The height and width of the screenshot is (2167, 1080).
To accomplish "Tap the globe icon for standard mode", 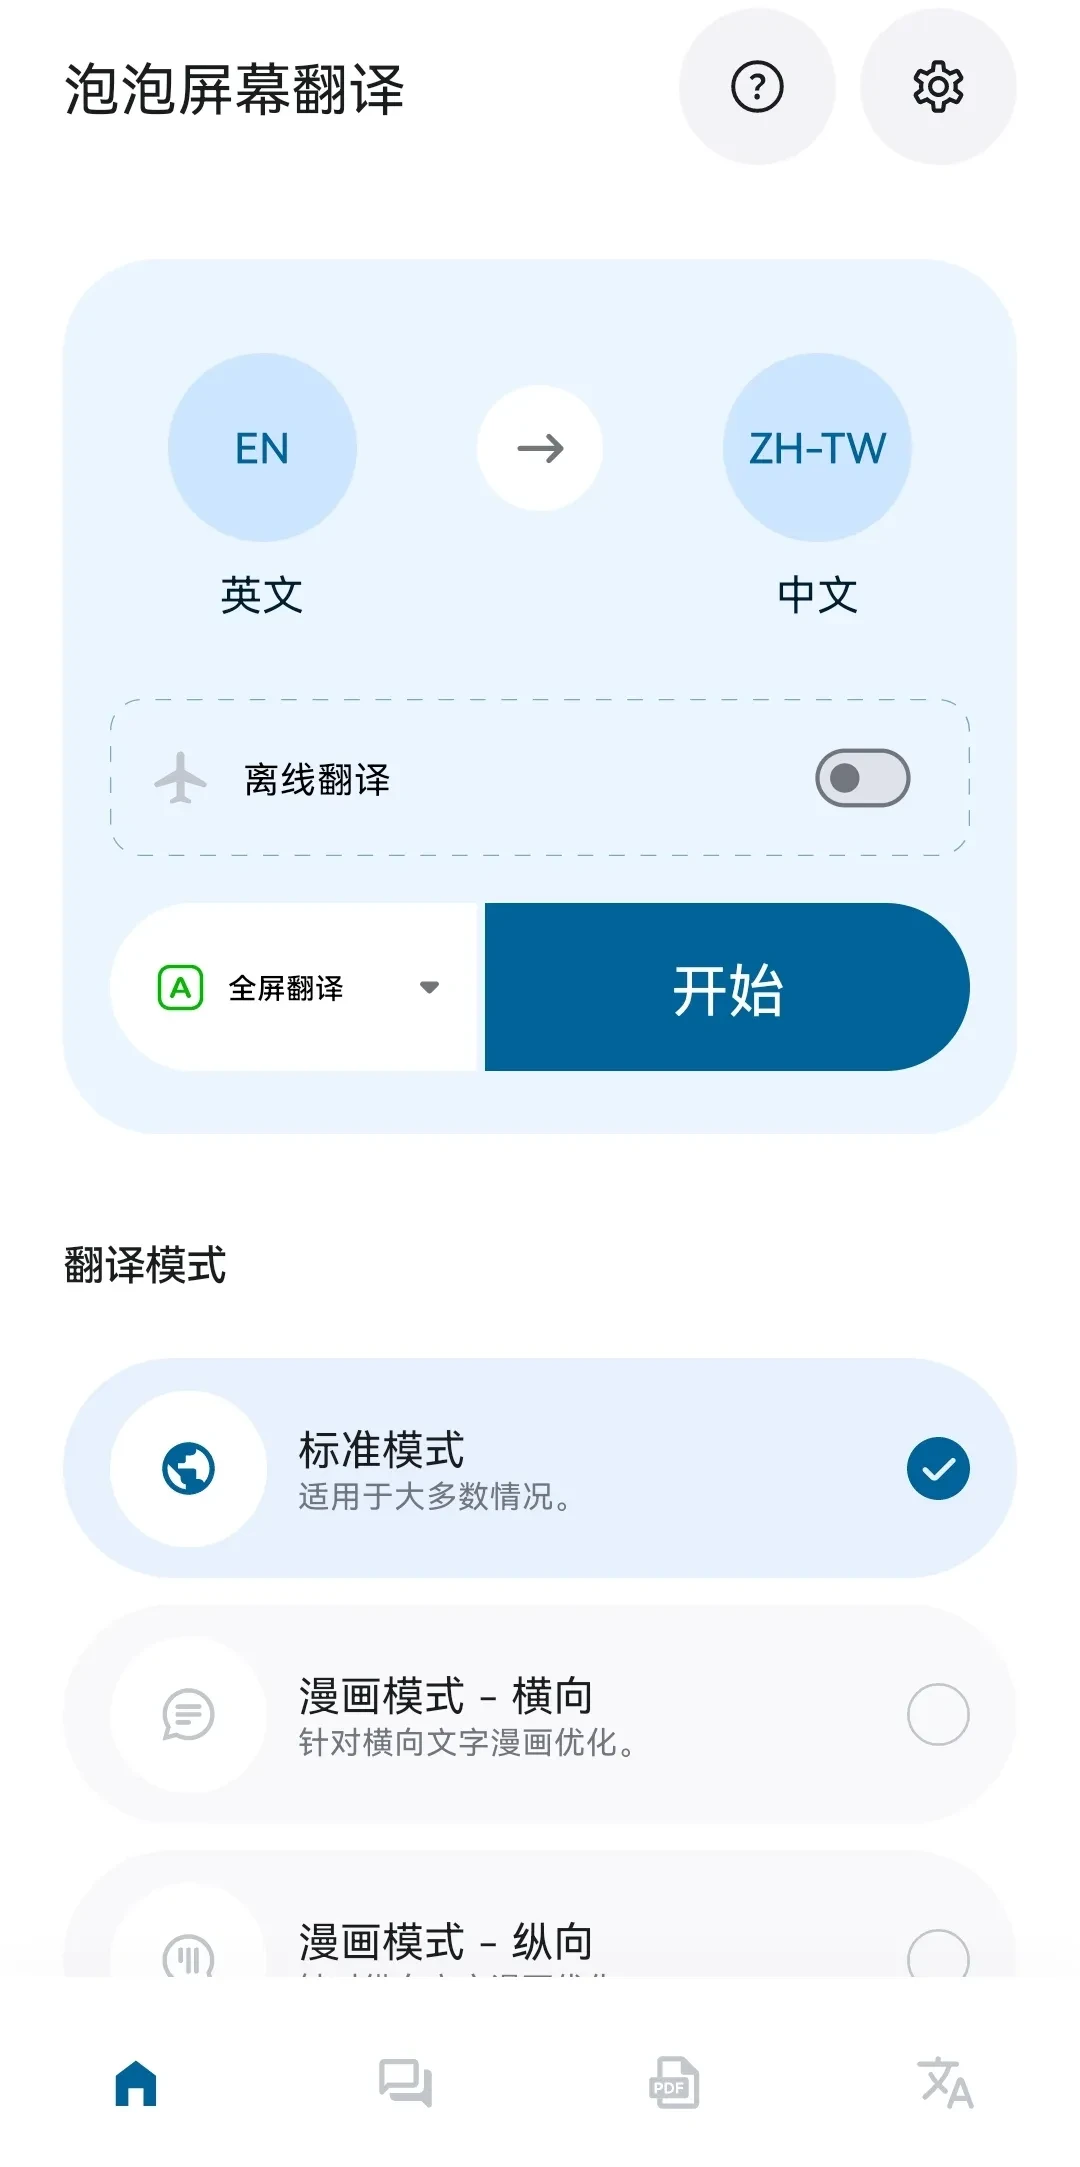I will point(188,1468).
